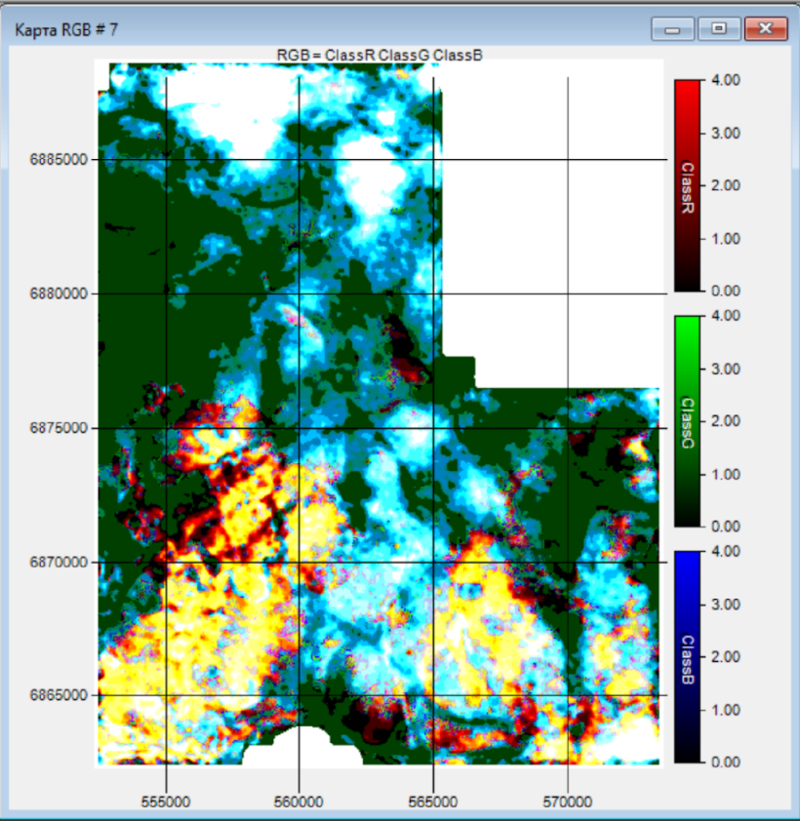800x821 pixels.
Task: Click the blue ClassB color scale bar
Action: click(687, 657)
